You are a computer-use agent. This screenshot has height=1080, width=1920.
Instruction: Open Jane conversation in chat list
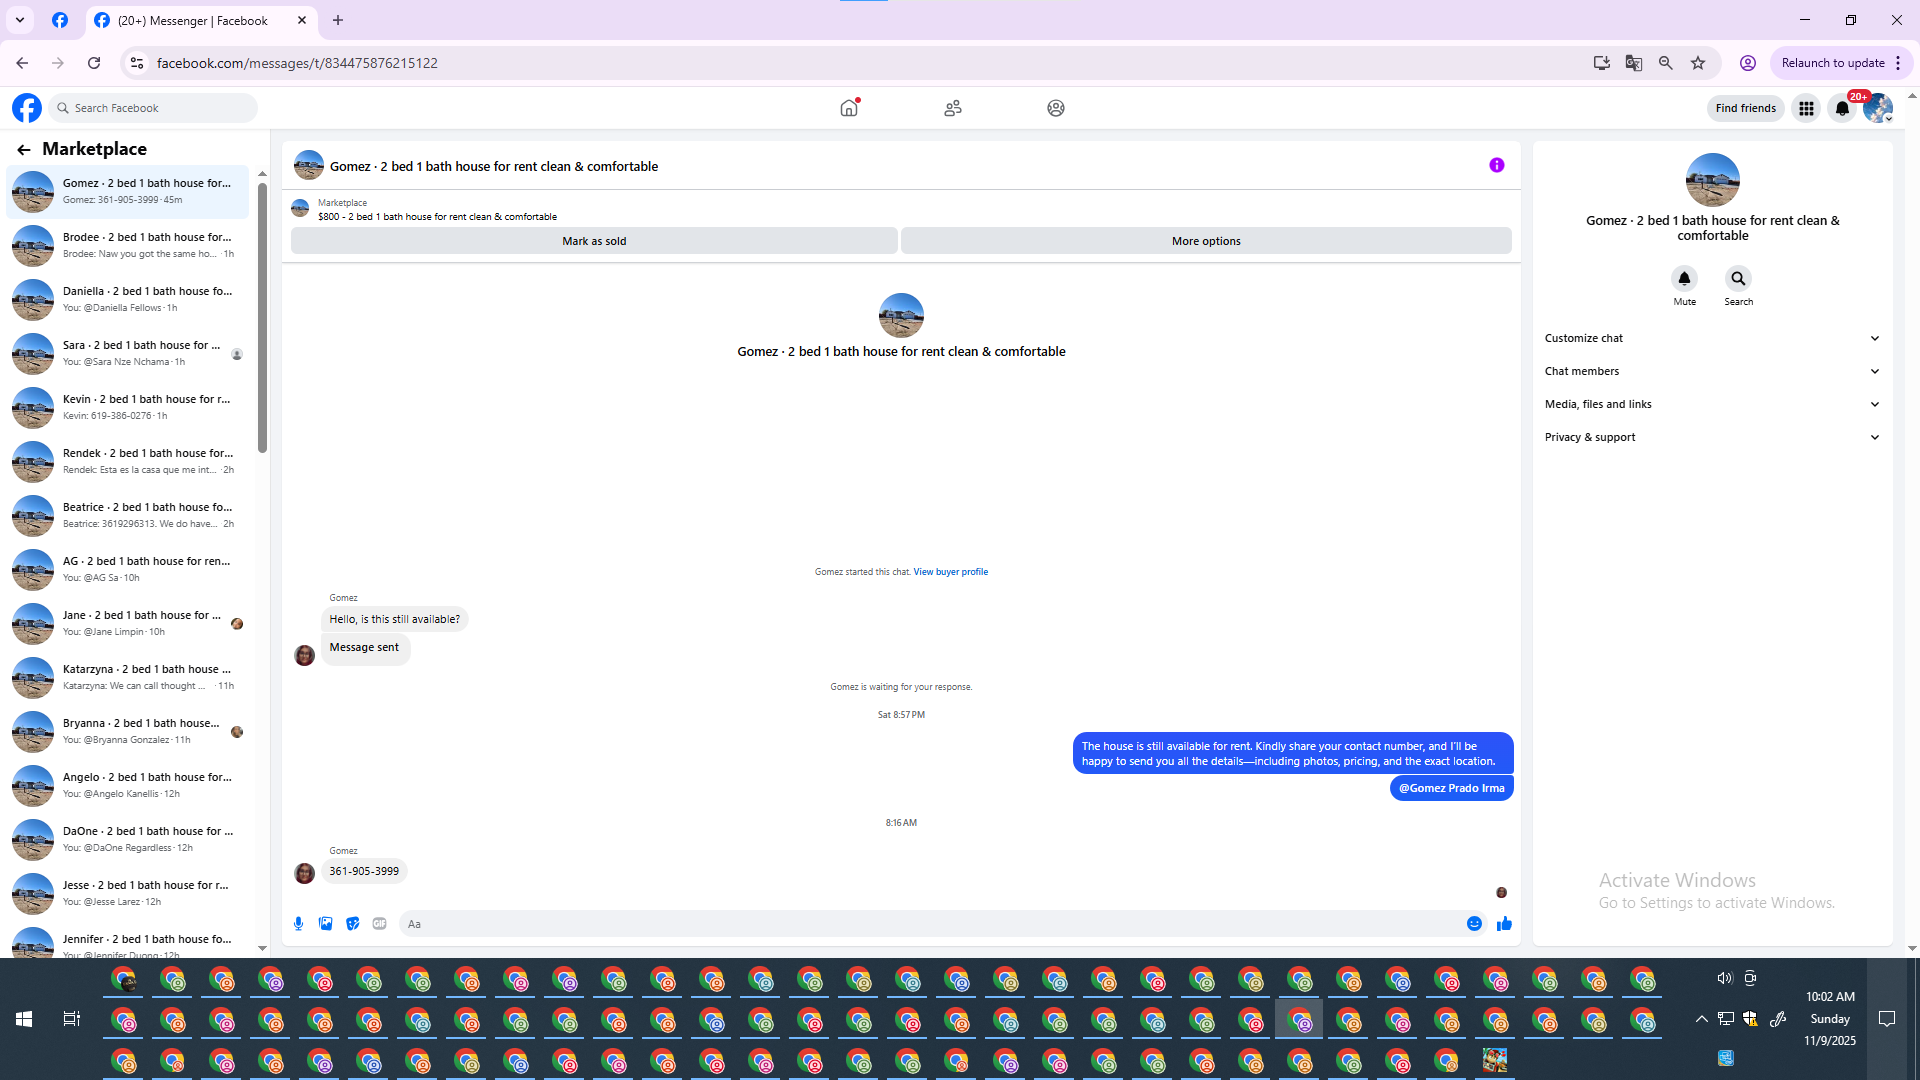point(128,624)
